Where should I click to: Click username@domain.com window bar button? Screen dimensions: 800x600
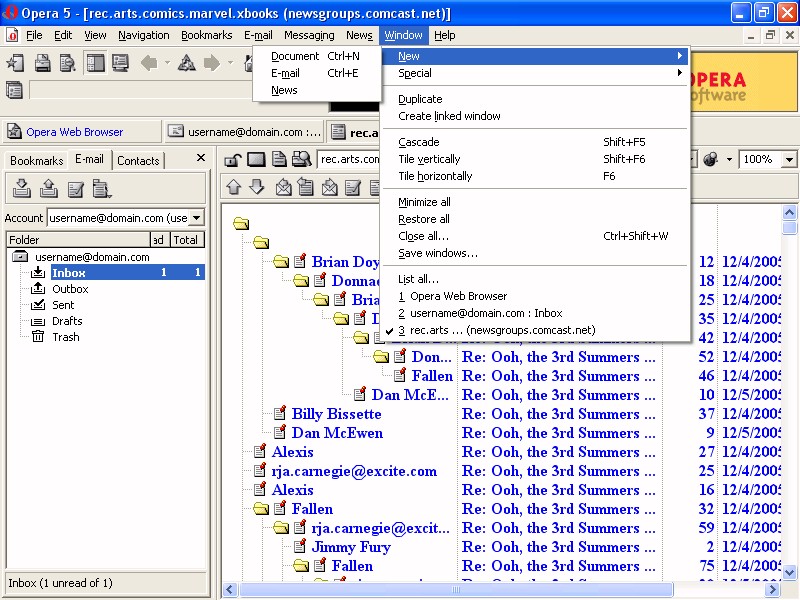click(x=246, y=132)
